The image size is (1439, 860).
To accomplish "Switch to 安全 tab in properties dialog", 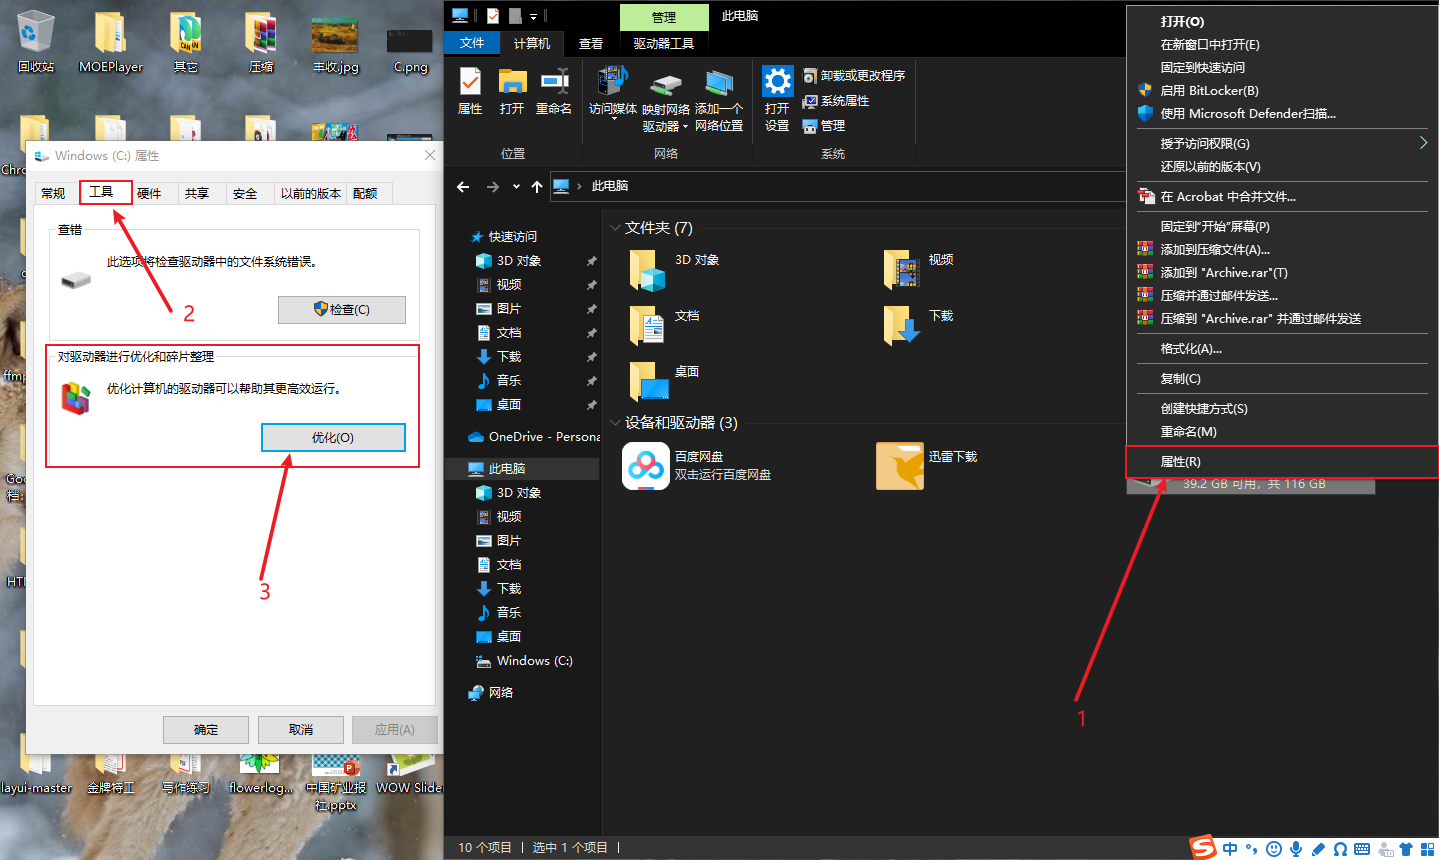I will [245, 194].
